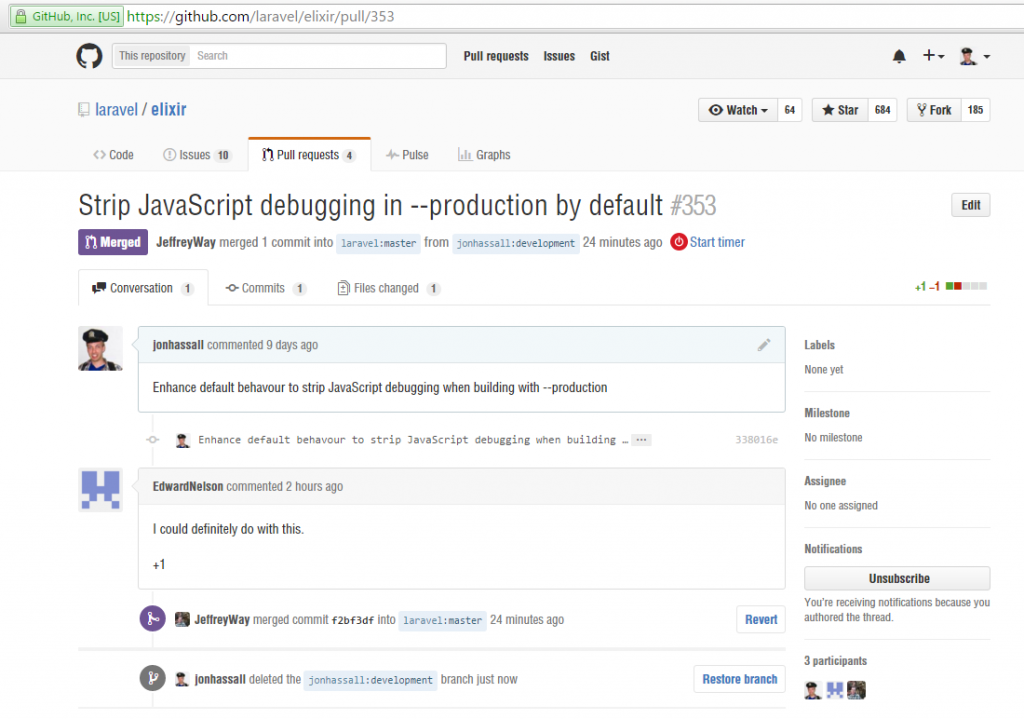Expand the commit message ellipsis button
The height and width of the screenshot is (719, 1024).
tap(641, 439)
